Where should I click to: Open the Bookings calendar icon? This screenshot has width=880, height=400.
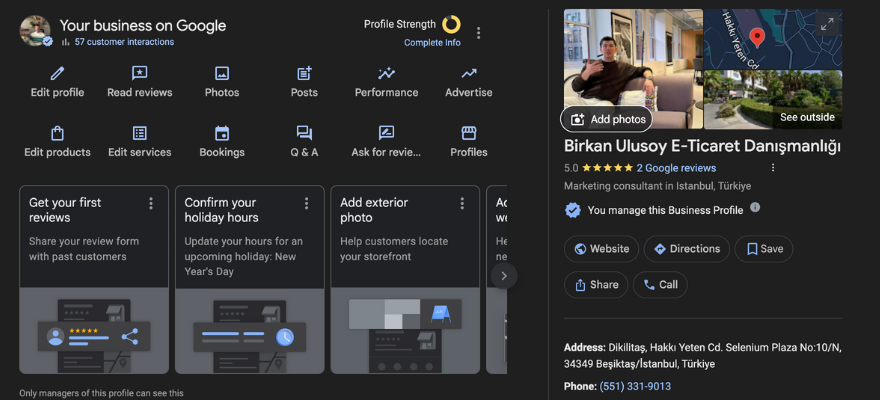click(222, 133)
